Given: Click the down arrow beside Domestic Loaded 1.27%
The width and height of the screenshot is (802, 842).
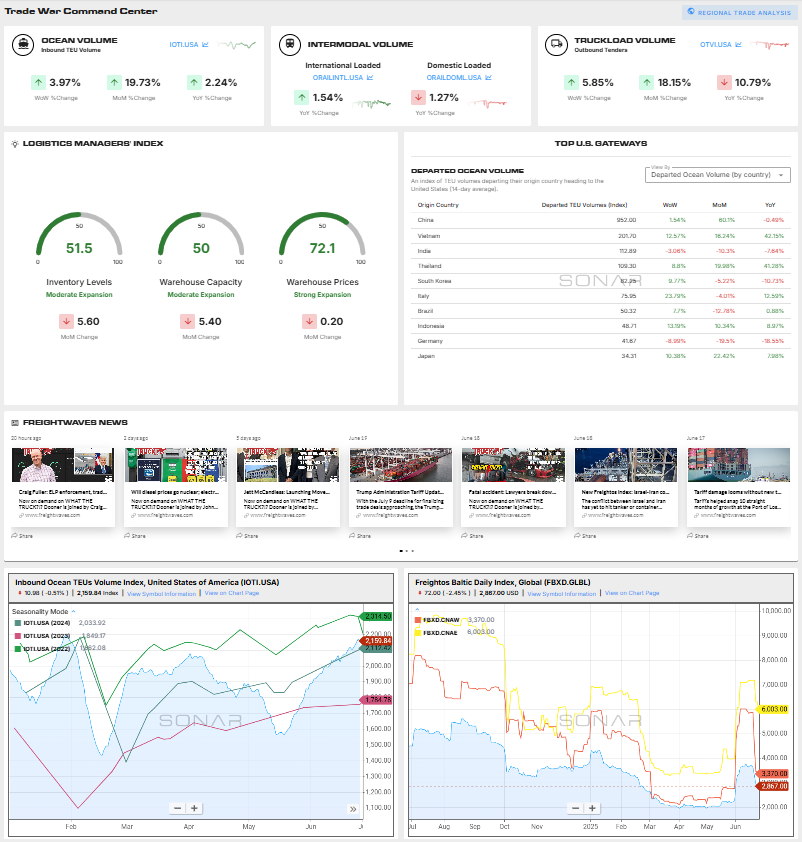Looking at the screenshot, I should pos(418,98).
